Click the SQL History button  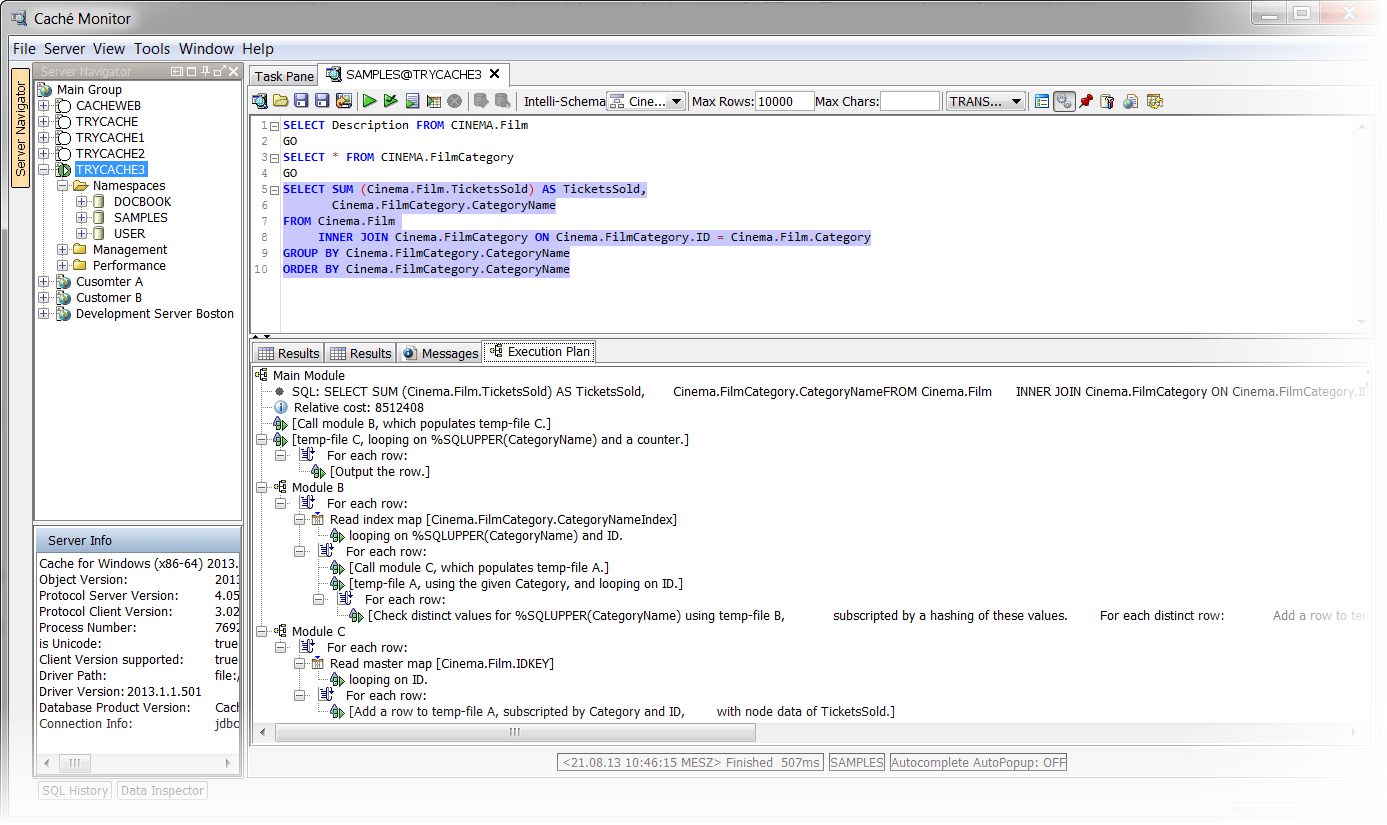(x=75, y=790)
